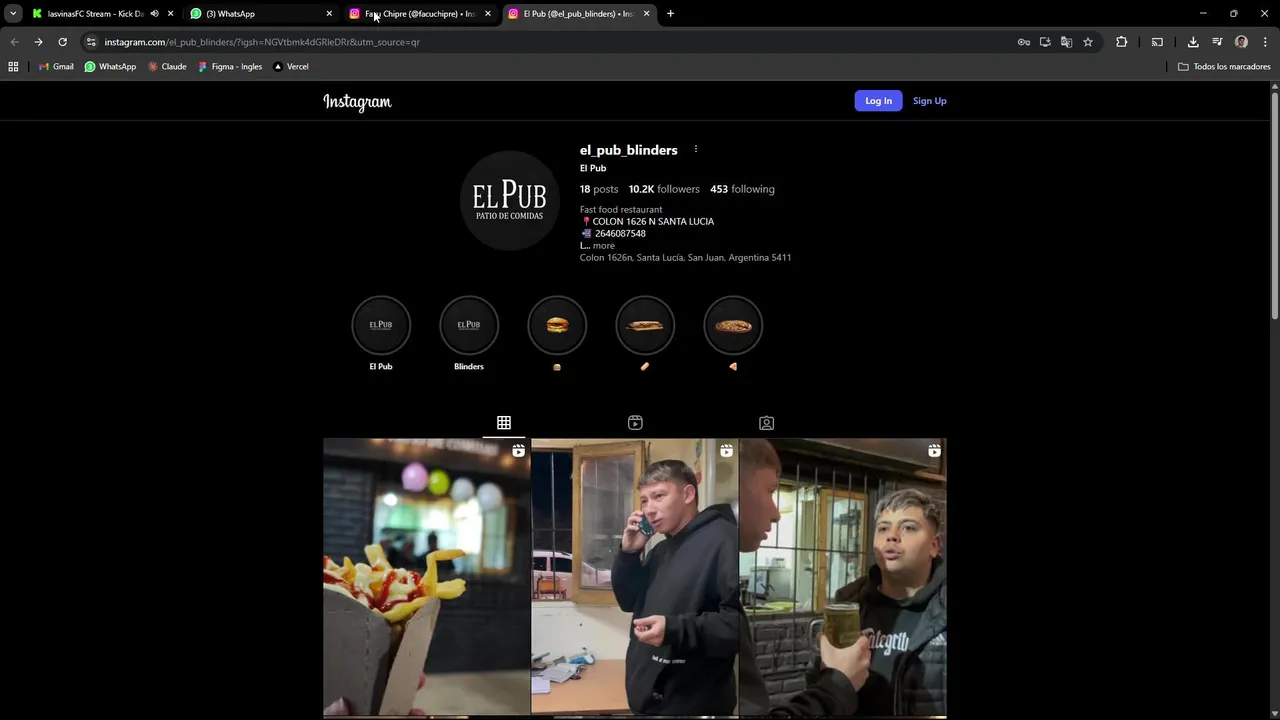1280x720 pixels.
Task: Switch to the Tagged photos tab
Action: point(766,423)
